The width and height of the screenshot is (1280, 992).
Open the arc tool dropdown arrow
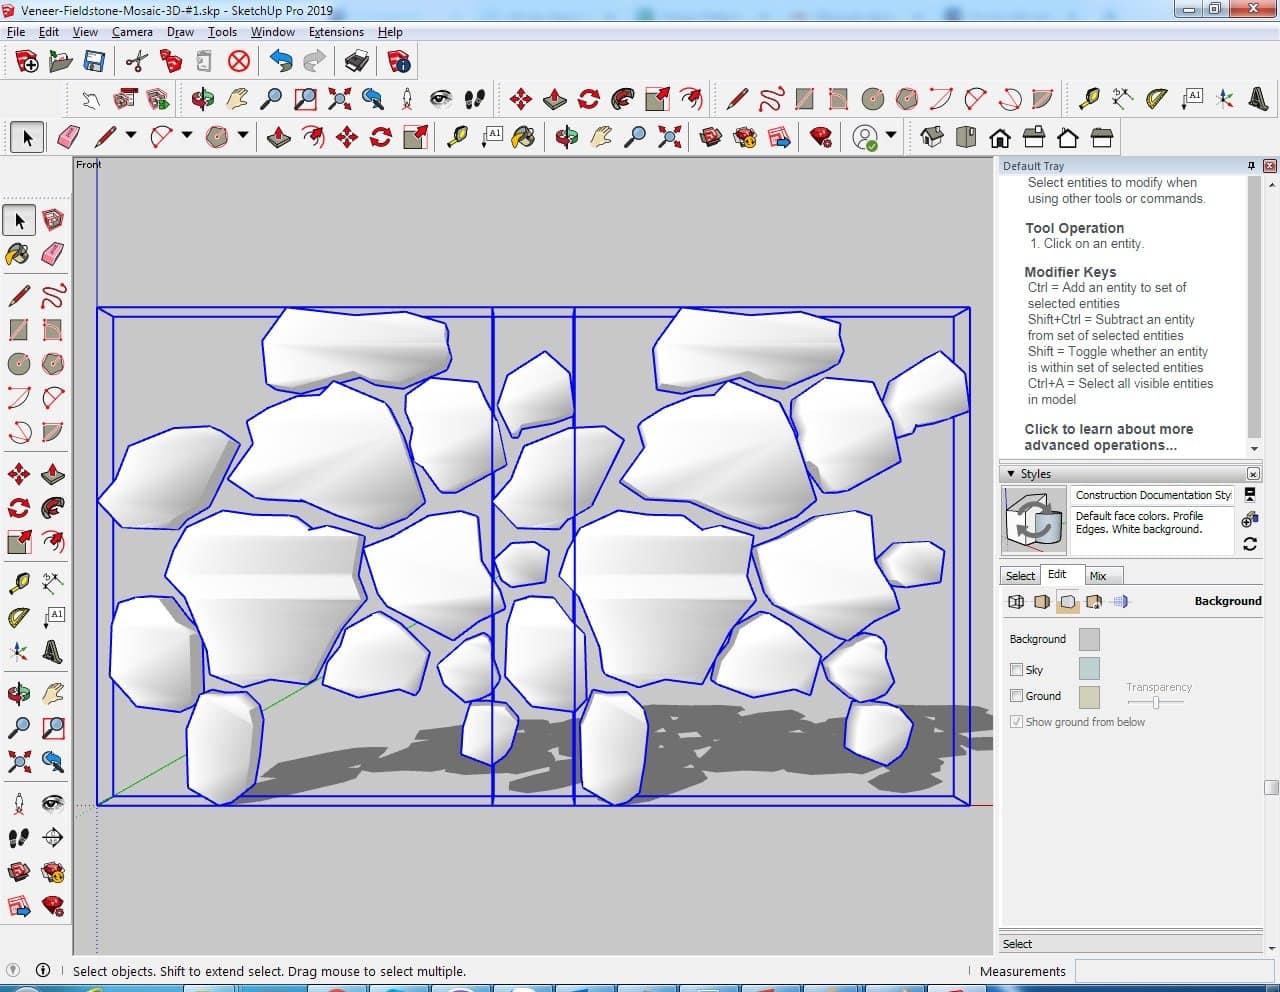186,136
